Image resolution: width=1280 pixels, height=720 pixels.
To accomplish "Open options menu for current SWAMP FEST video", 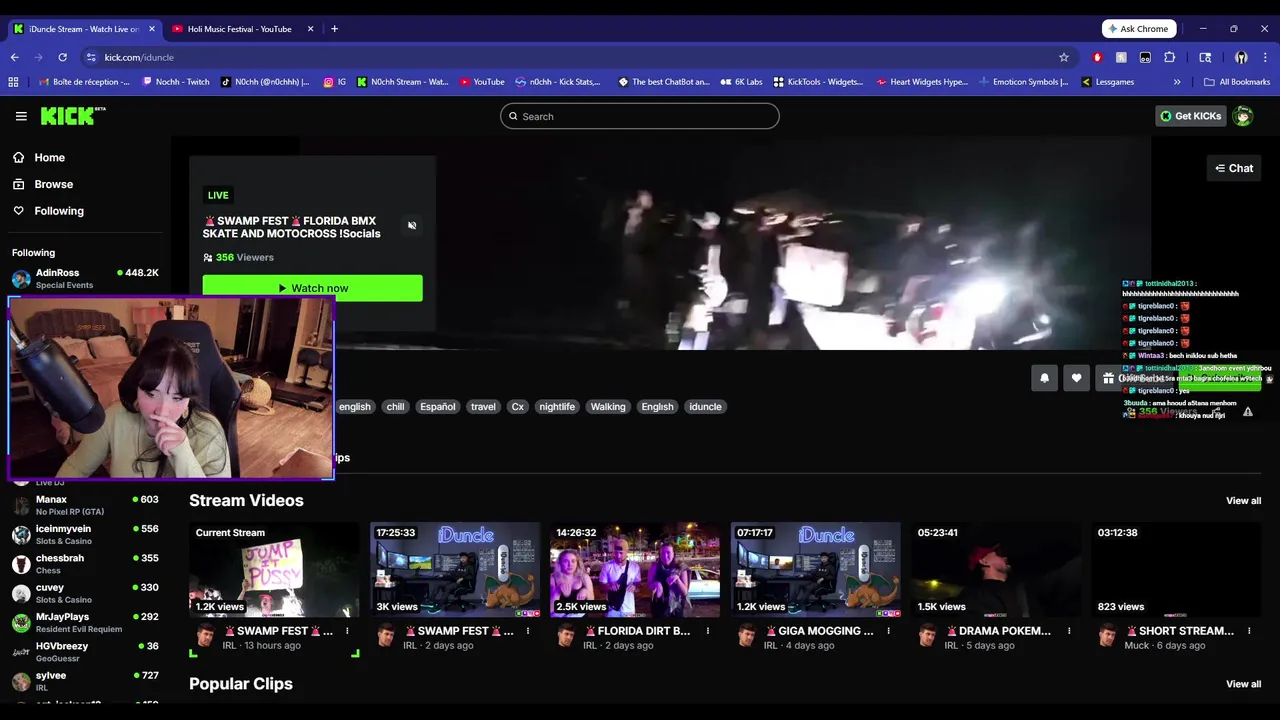I will point(347,631).
